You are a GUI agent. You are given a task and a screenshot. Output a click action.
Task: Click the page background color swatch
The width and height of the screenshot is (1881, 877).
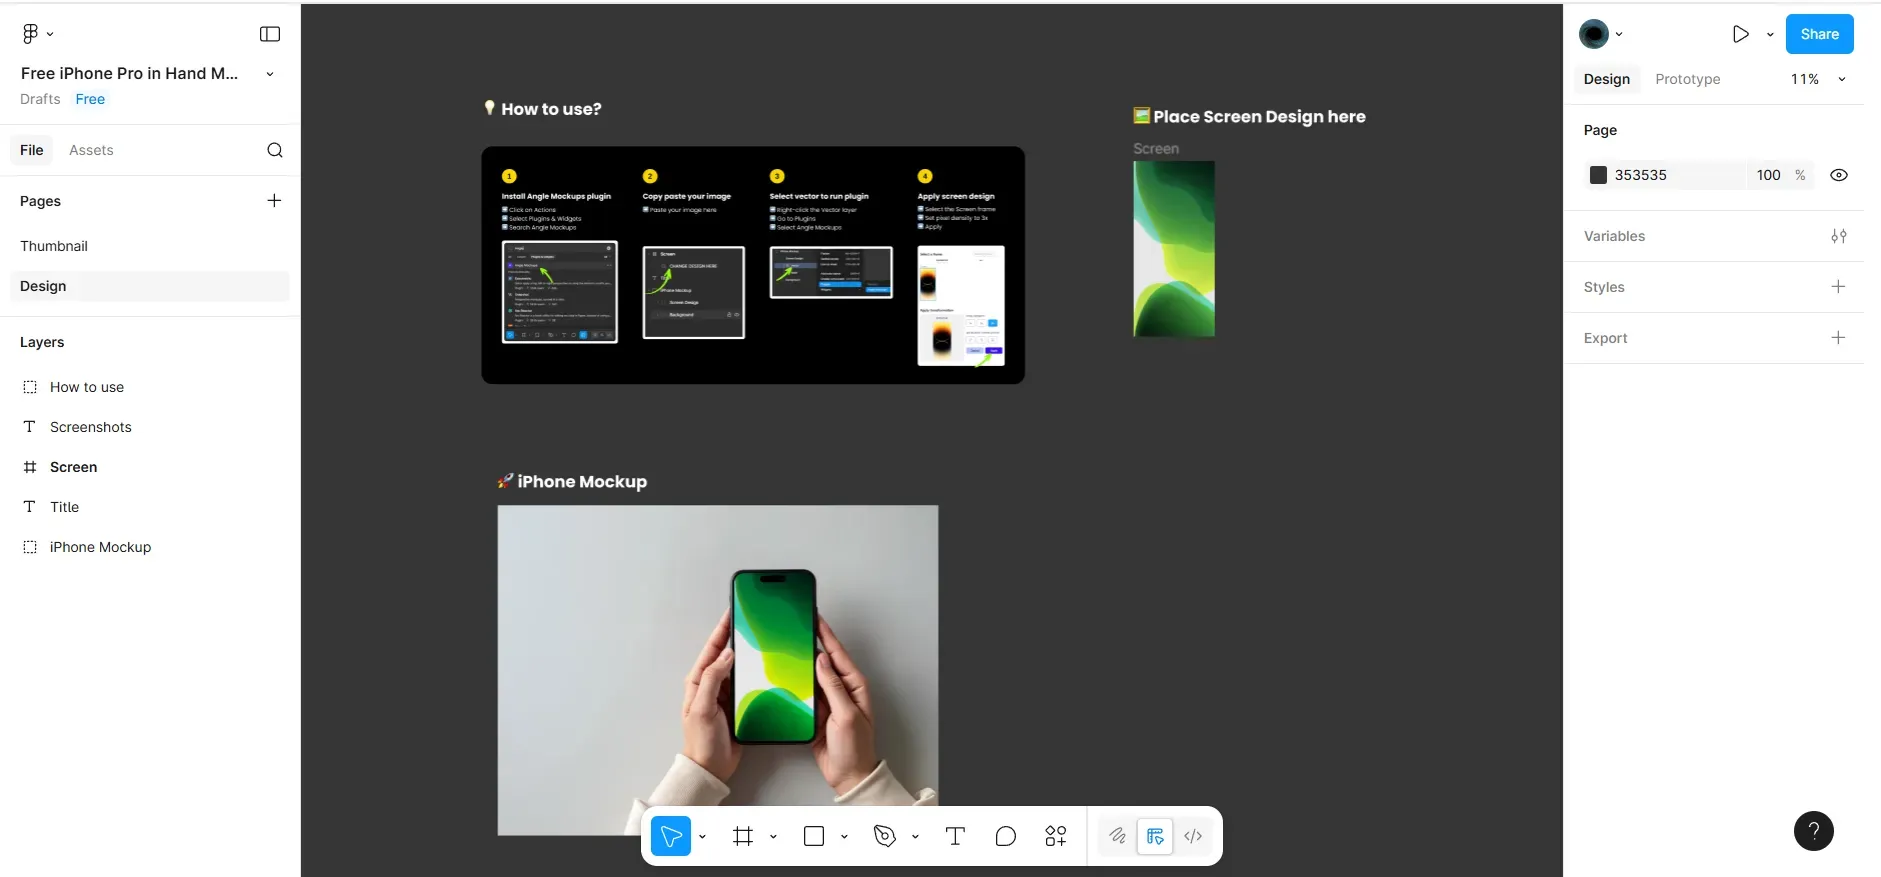click(1598, 175)
